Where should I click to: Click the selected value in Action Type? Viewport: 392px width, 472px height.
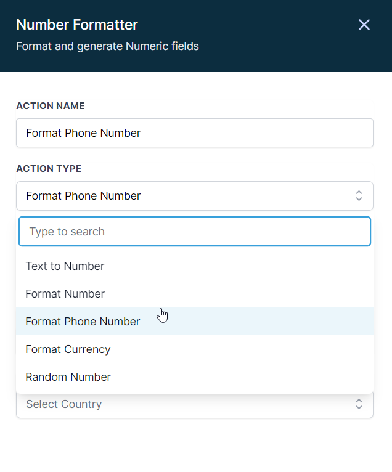pyautogui.click(x=83, y=196)
